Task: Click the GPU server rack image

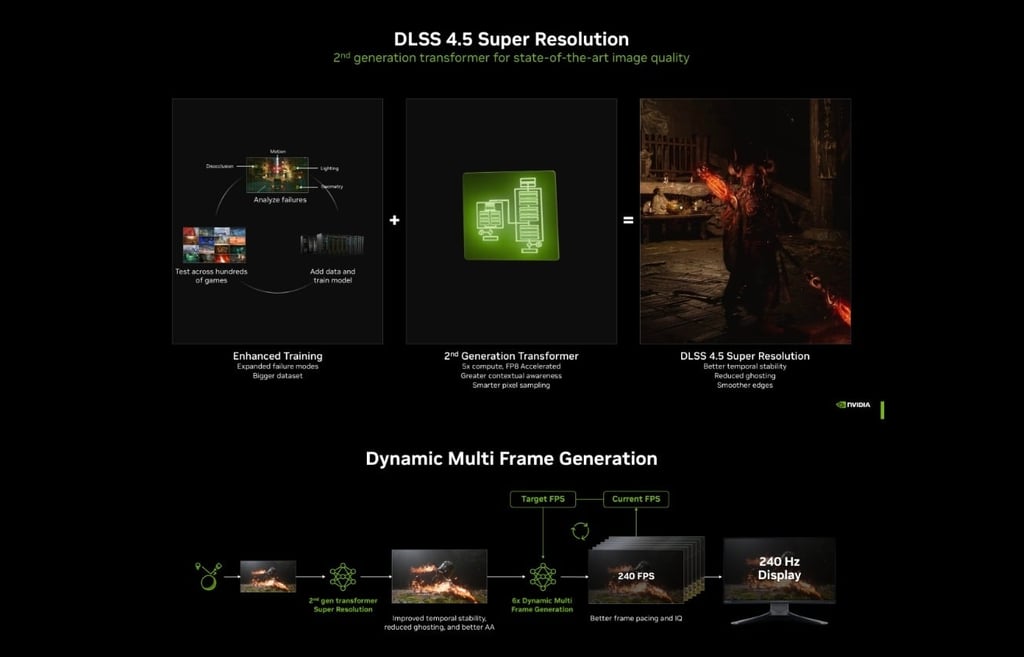Action: [x=332, y=244]
